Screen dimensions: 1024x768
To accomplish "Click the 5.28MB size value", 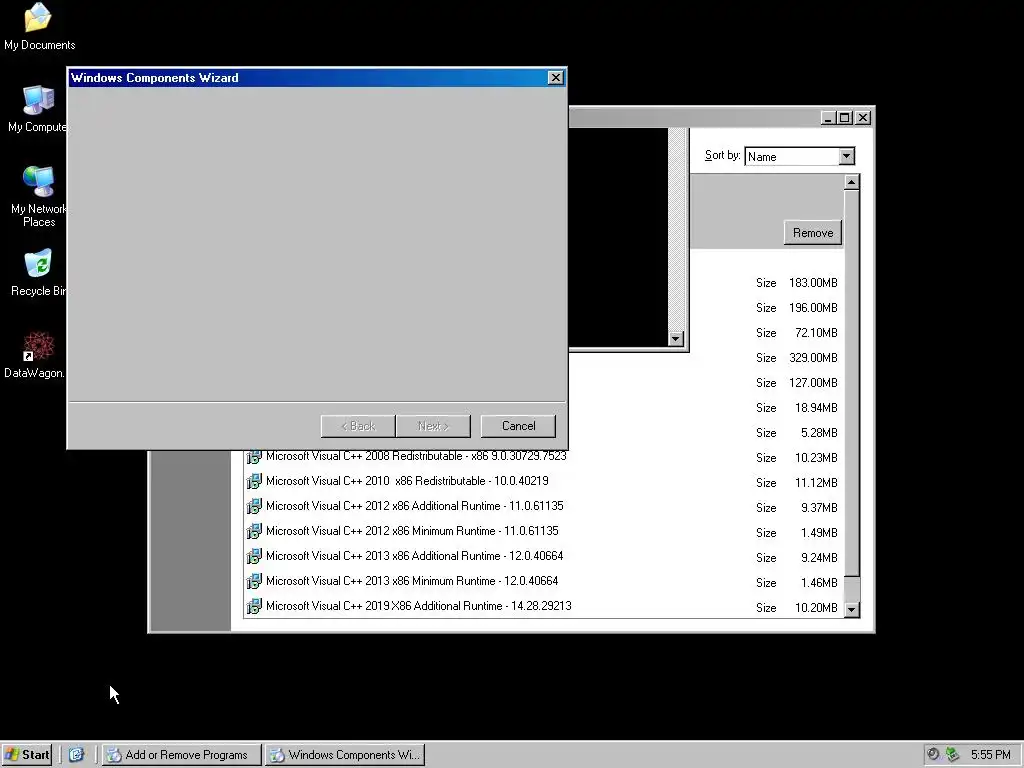I will click(x=819, y=433).
